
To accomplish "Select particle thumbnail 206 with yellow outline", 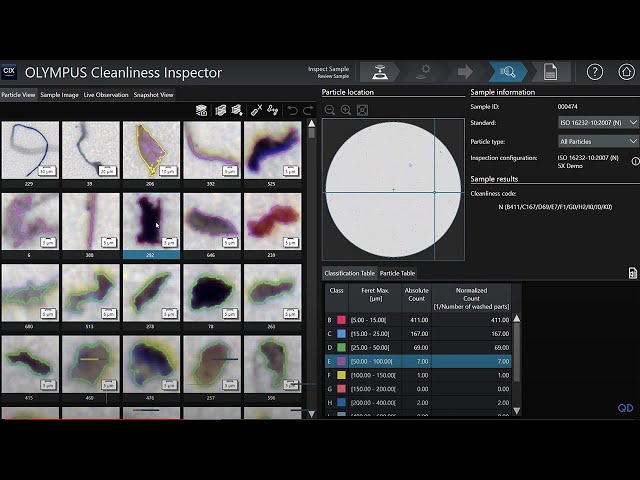I will click(x=151, y=150).
